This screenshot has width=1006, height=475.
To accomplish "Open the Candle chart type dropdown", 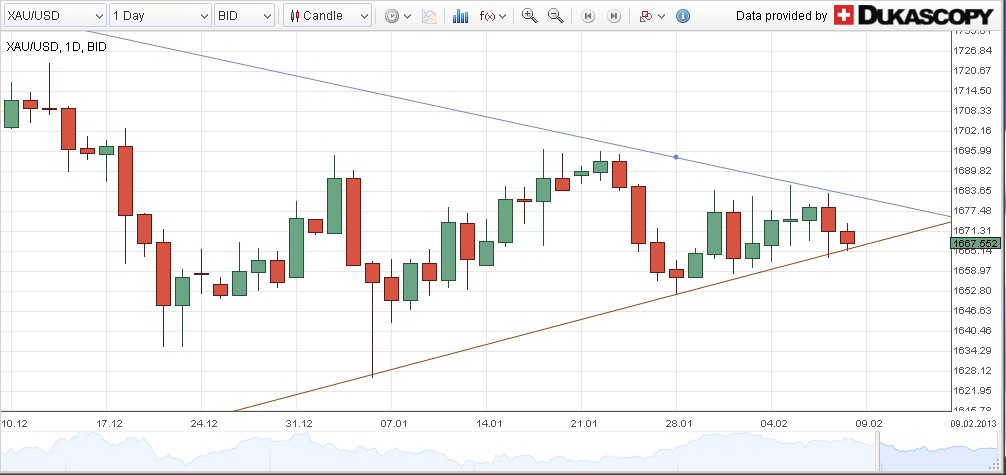I will tap(327, 16).
